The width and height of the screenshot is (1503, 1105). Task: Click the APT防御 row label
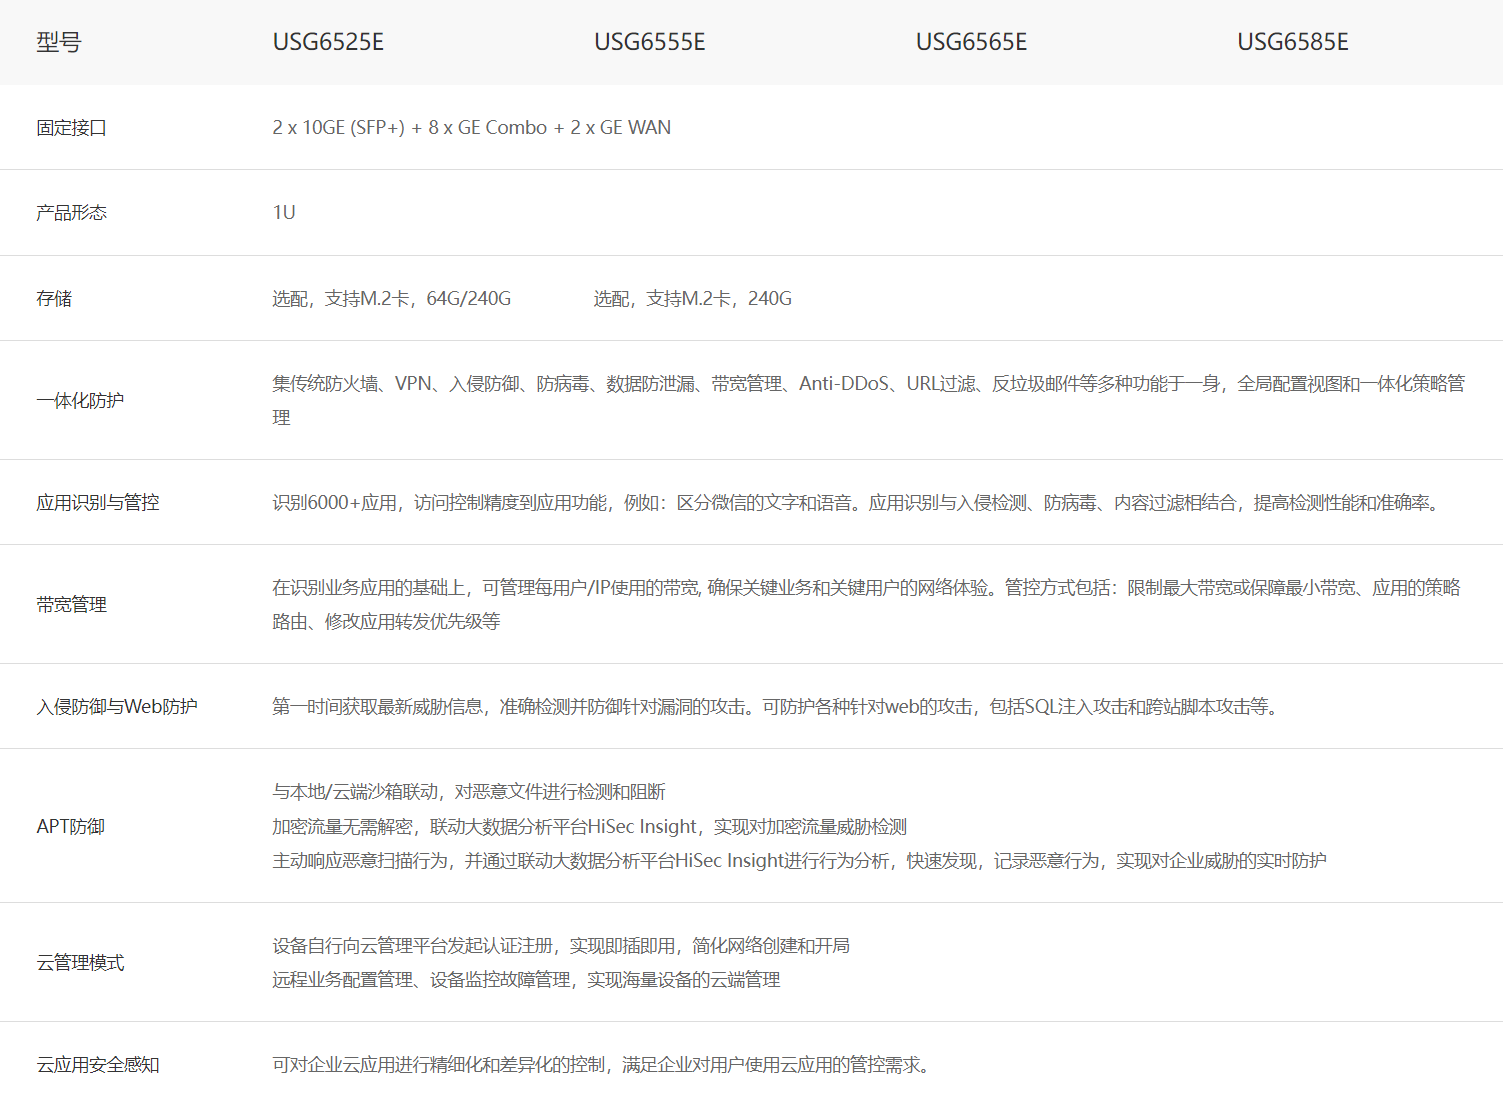pyautogui.click(x=70, y=827)
